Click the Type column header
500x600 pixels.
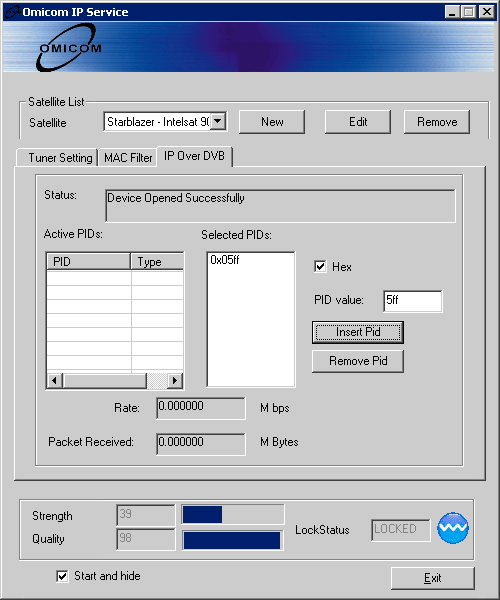point(157,262)
